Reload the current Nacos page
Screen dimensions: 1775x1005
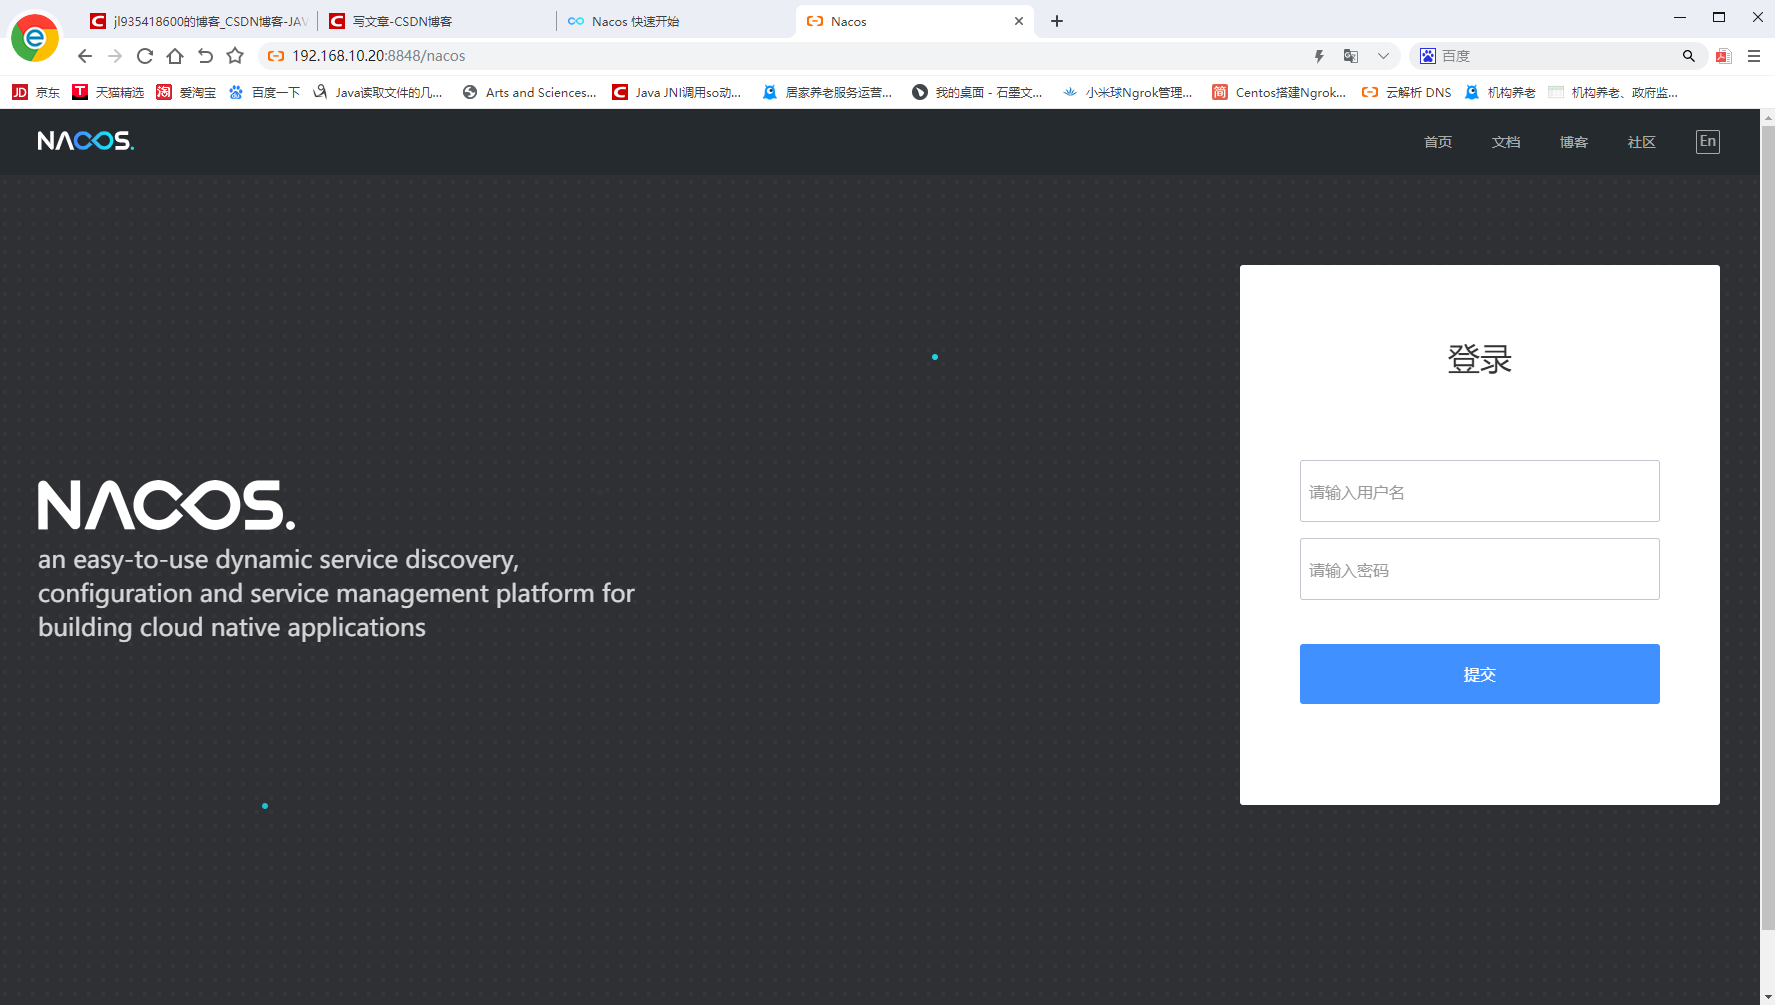point(145,56)
